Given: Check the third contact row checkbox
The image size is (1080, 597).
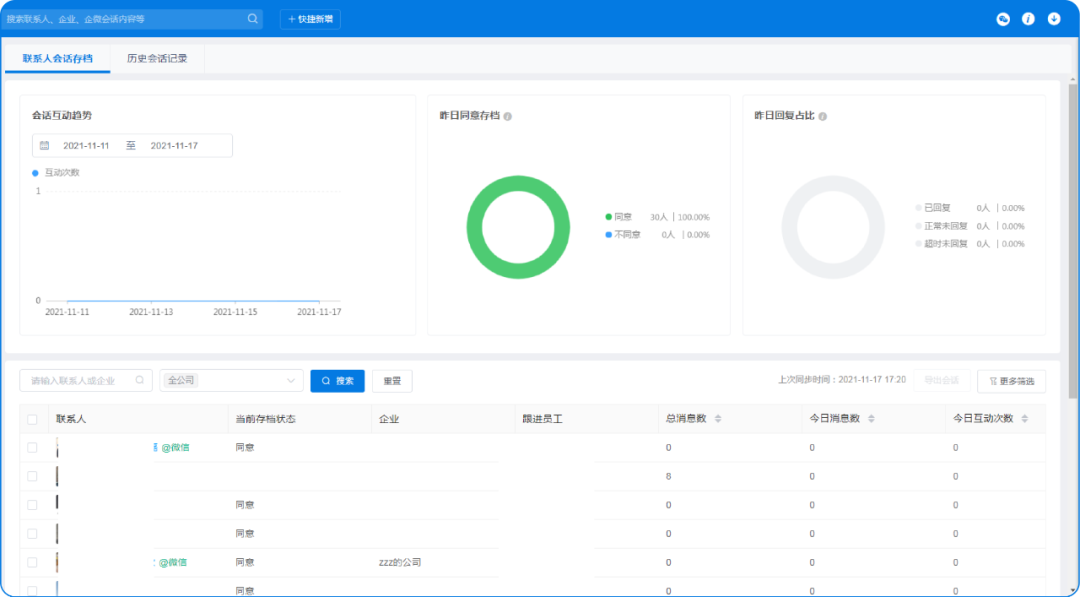Looking at the screenshot, I should (32, 505).
